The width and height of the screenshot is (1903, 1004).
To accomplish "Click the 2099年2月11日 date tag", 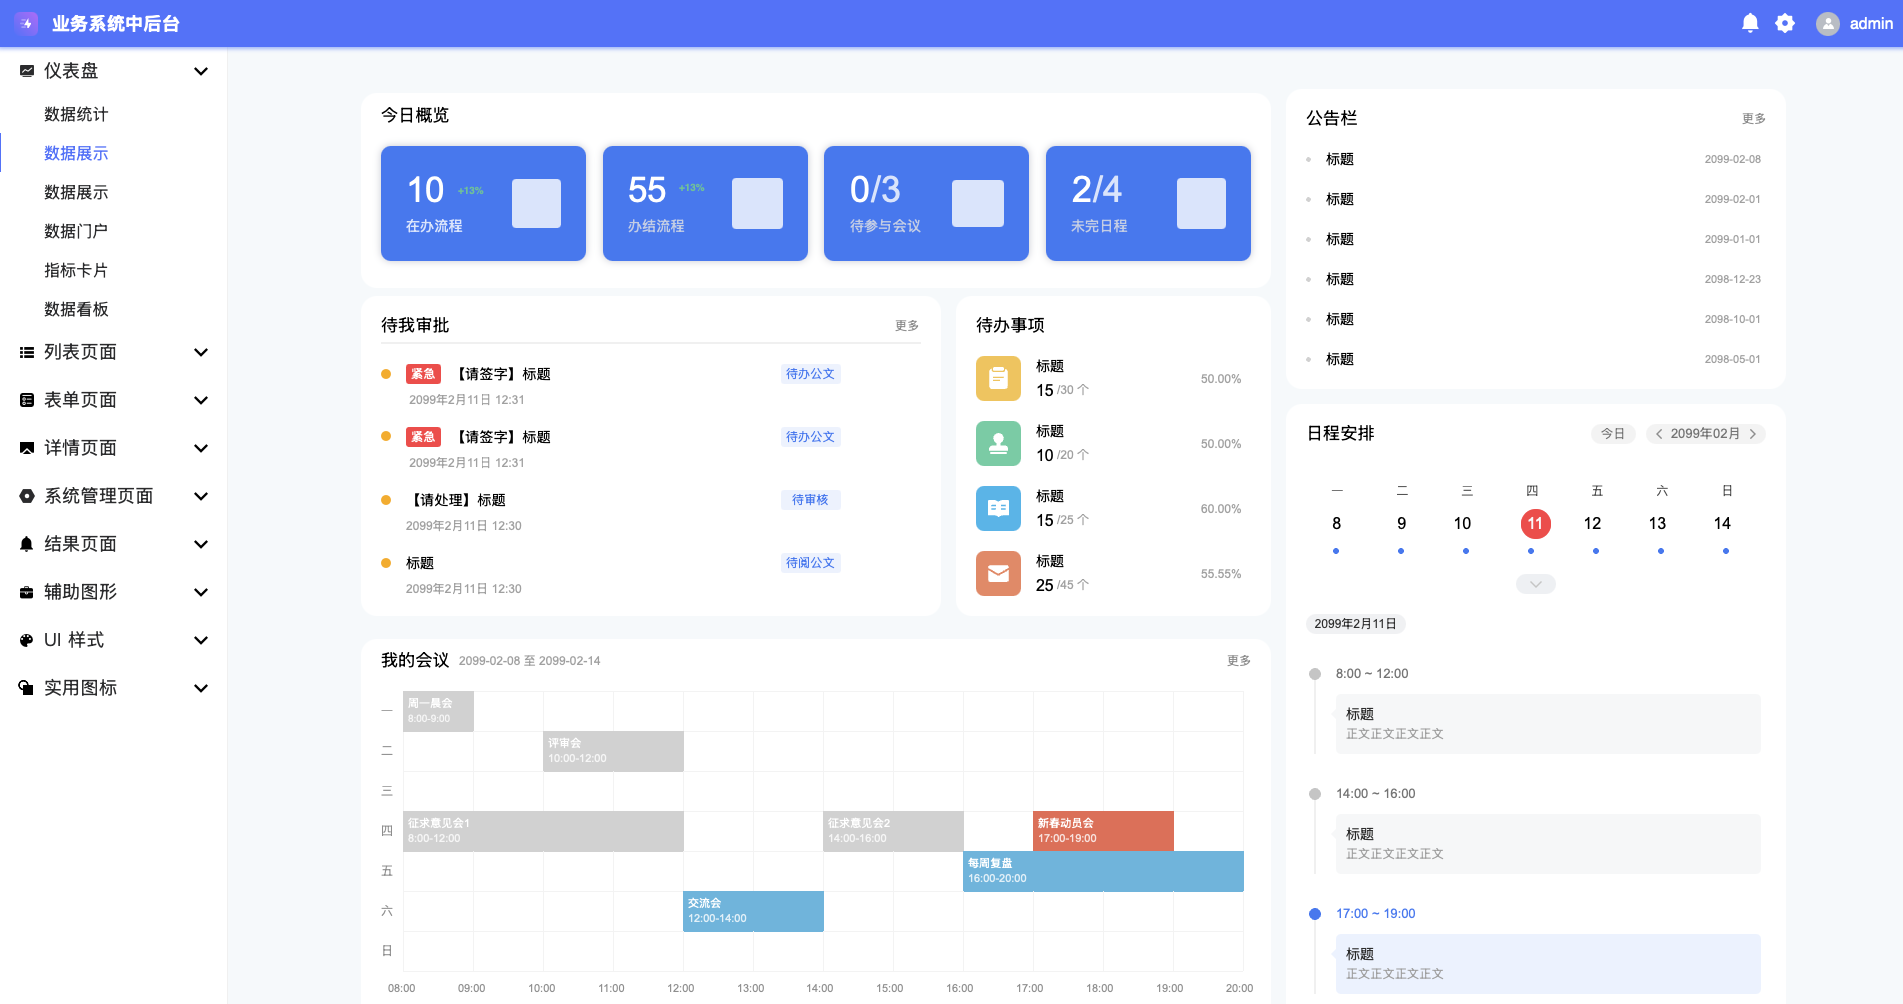I will pyautogui.click(x=1356, y=624).
